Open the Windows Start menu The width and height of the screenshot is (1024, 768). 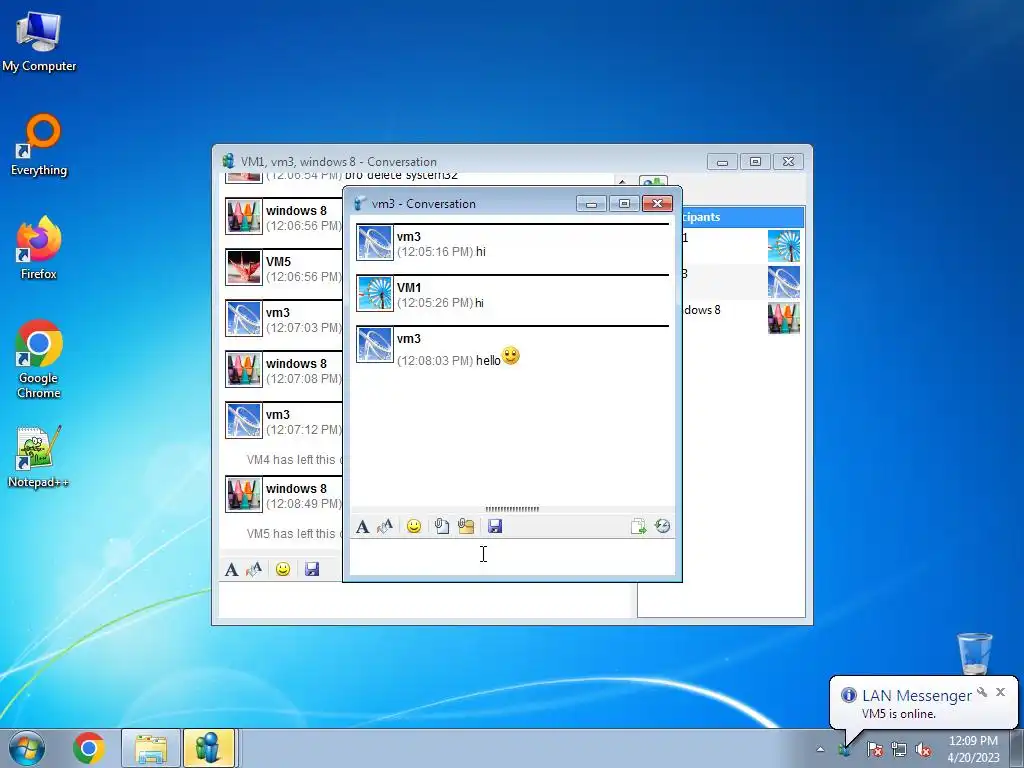pyautogui.click(x=26, y=748)
